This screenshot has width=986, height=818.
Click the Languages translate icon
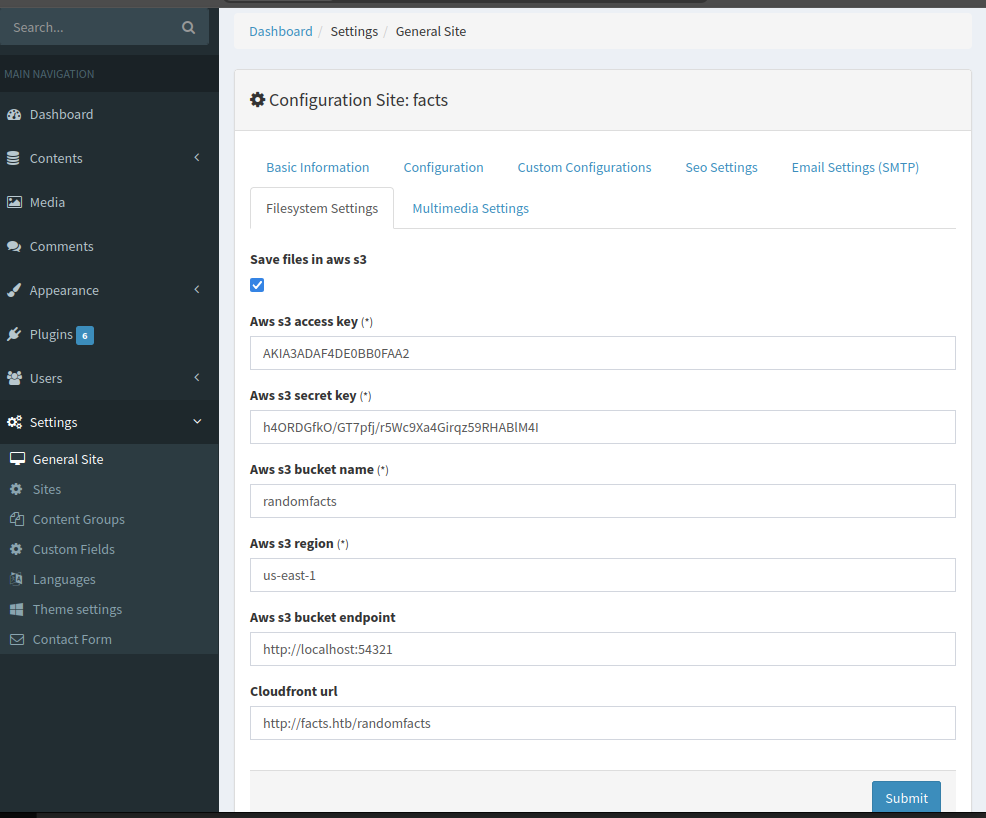click(16, 578)
